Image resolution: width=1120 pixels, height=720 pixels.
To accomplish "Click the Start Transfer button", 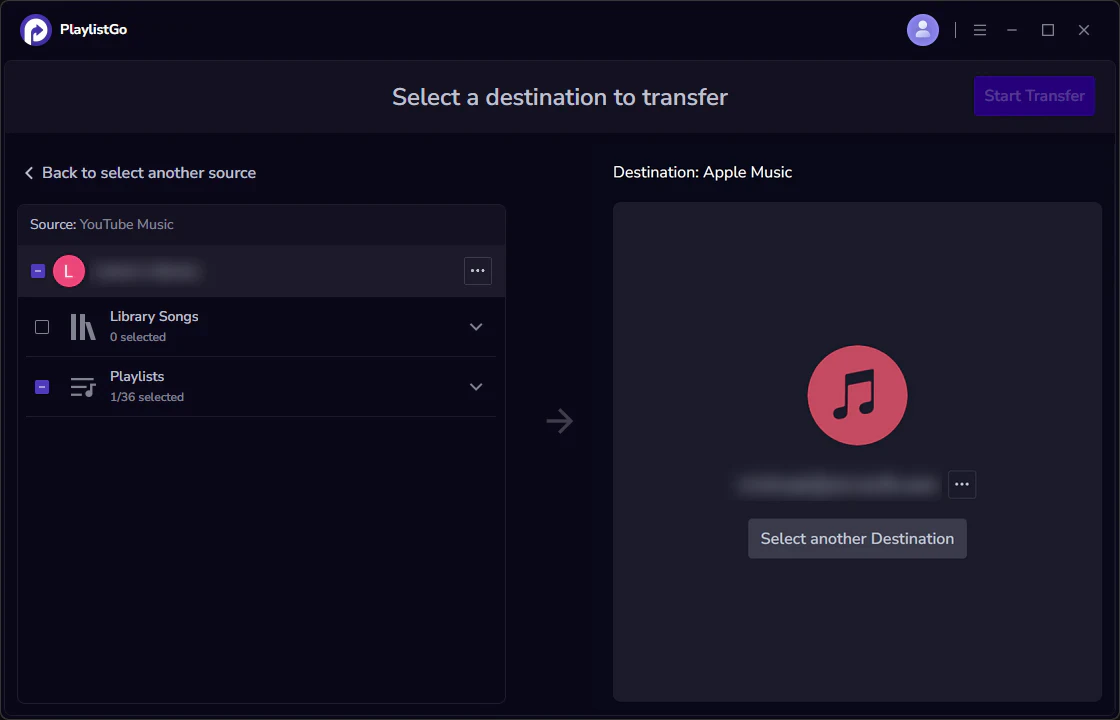I will click(1034, 96).
